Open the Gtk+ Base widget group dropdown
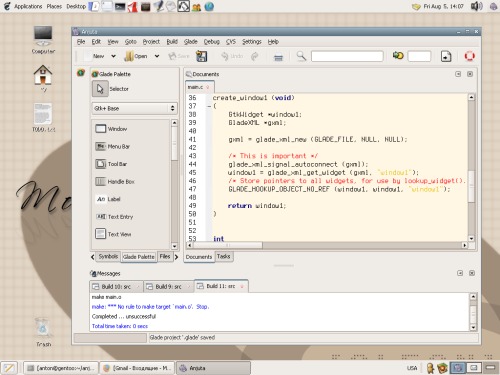This screenshot has height=375, width=500. coord(135,108)
